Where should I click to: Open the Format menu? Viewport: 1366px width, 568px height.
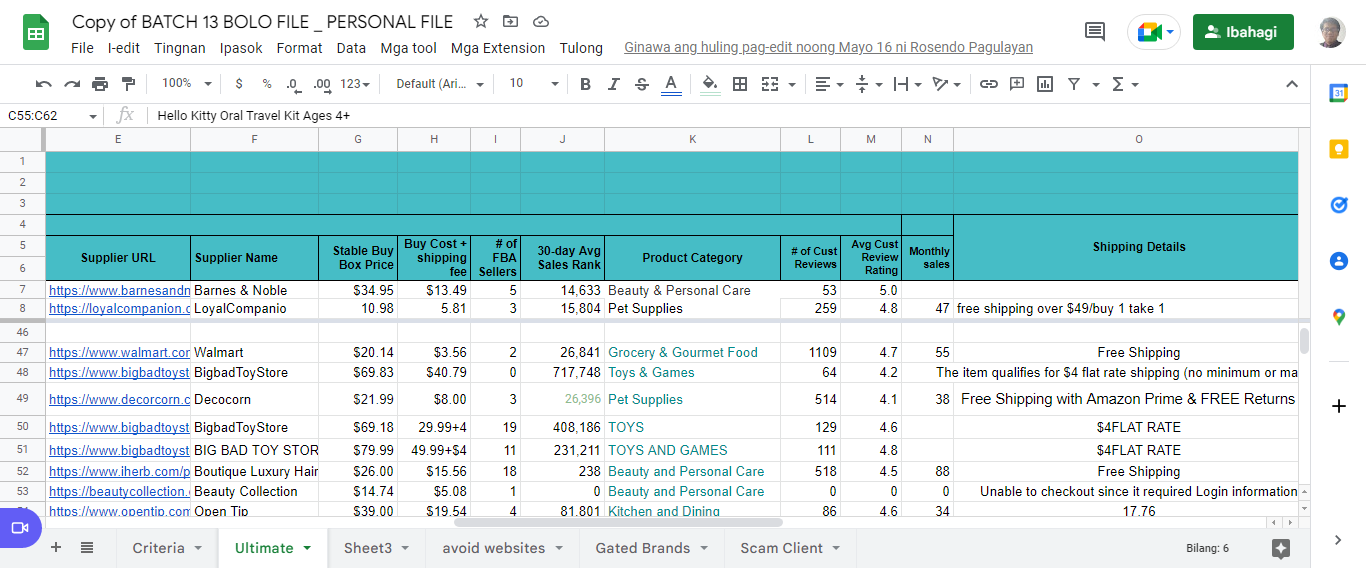click(299, 48)
